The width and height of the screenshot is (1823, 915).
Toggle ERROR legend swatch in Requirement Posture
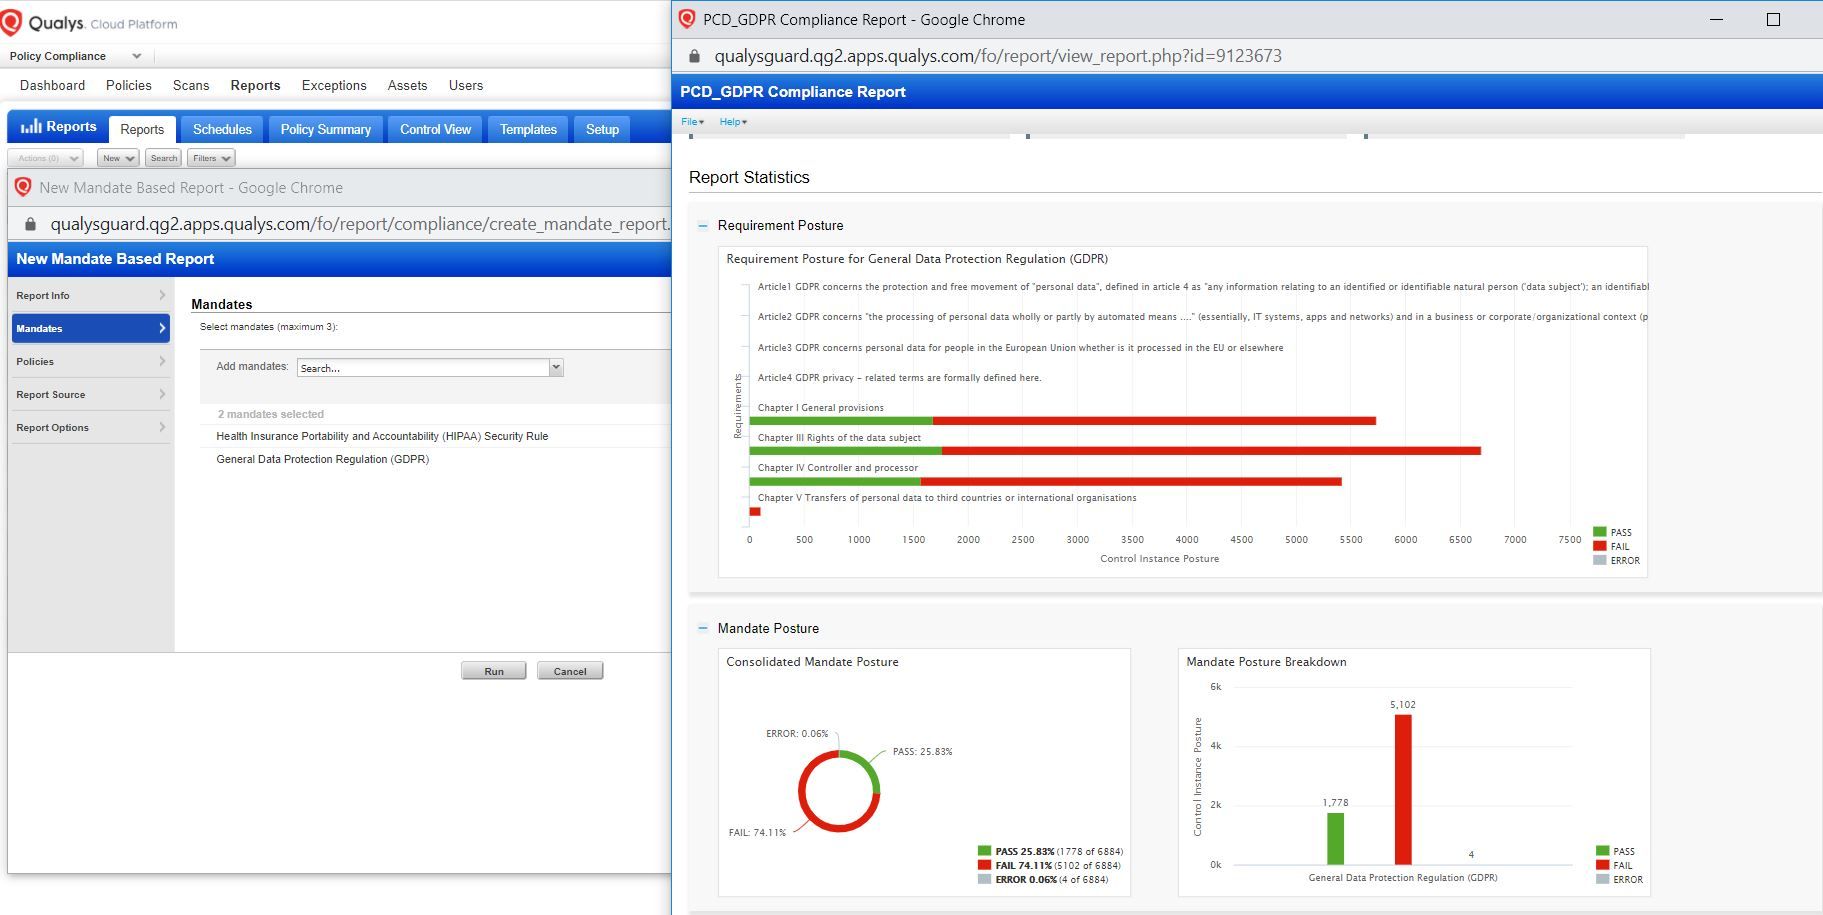tap(1599, 560)
